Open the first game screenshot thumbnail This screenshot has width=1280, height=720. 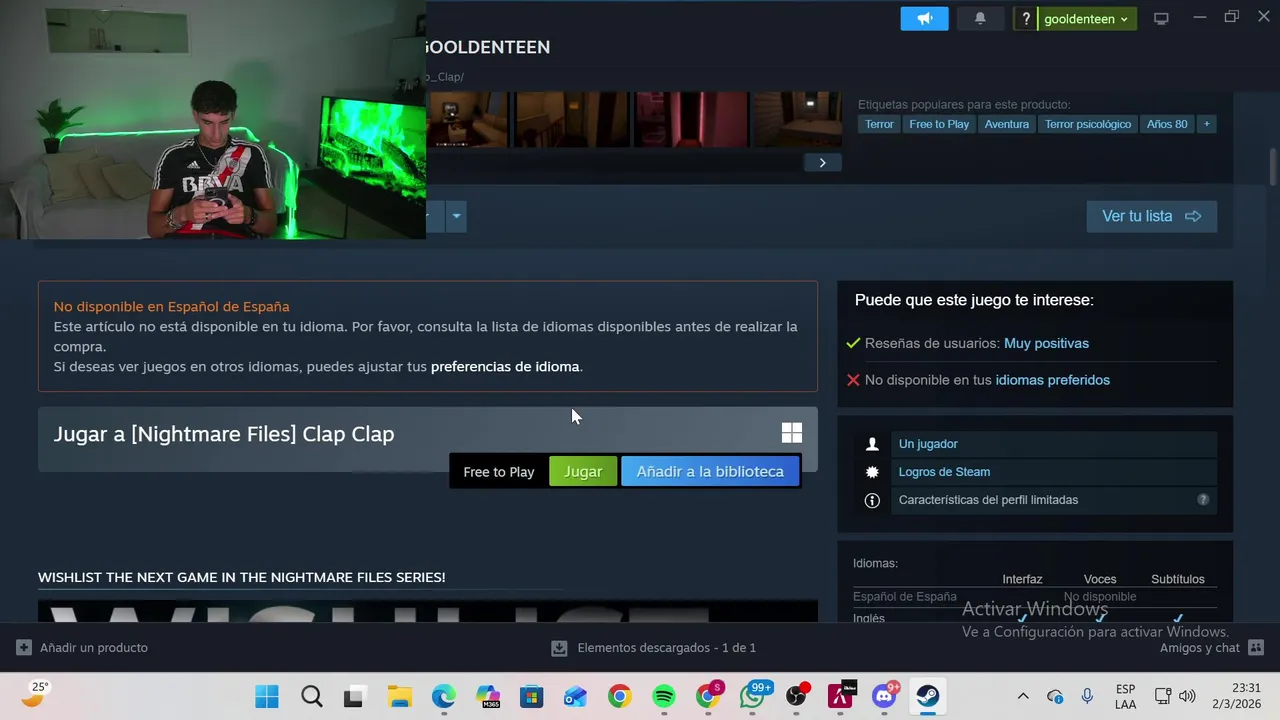coord(467,120)
